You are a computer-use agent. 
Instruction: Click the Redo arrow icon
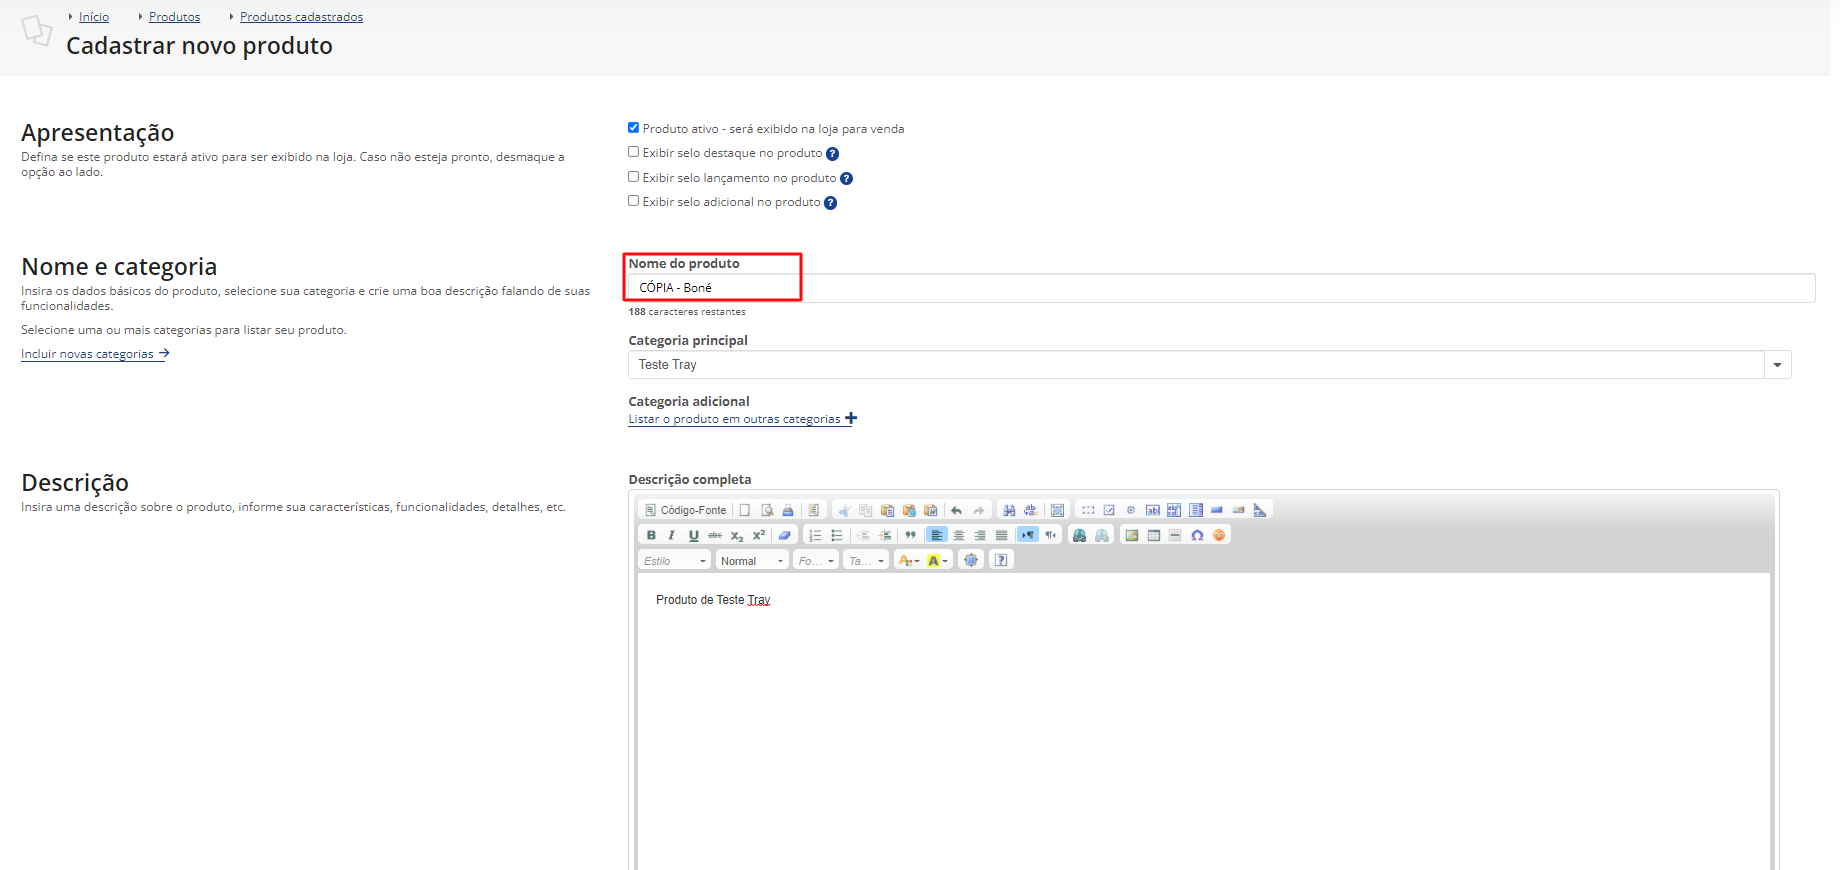tap(979, 510)
